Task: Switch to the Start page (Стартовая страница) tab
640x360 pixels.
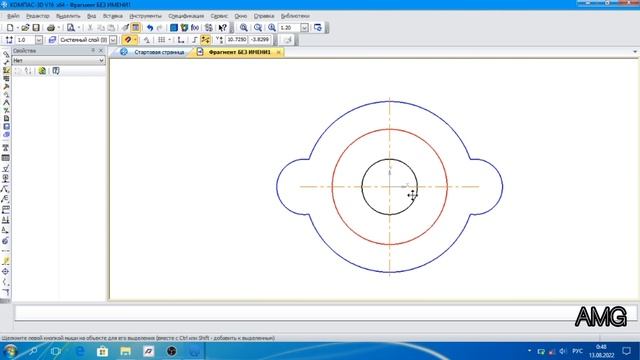Action: 153,52
